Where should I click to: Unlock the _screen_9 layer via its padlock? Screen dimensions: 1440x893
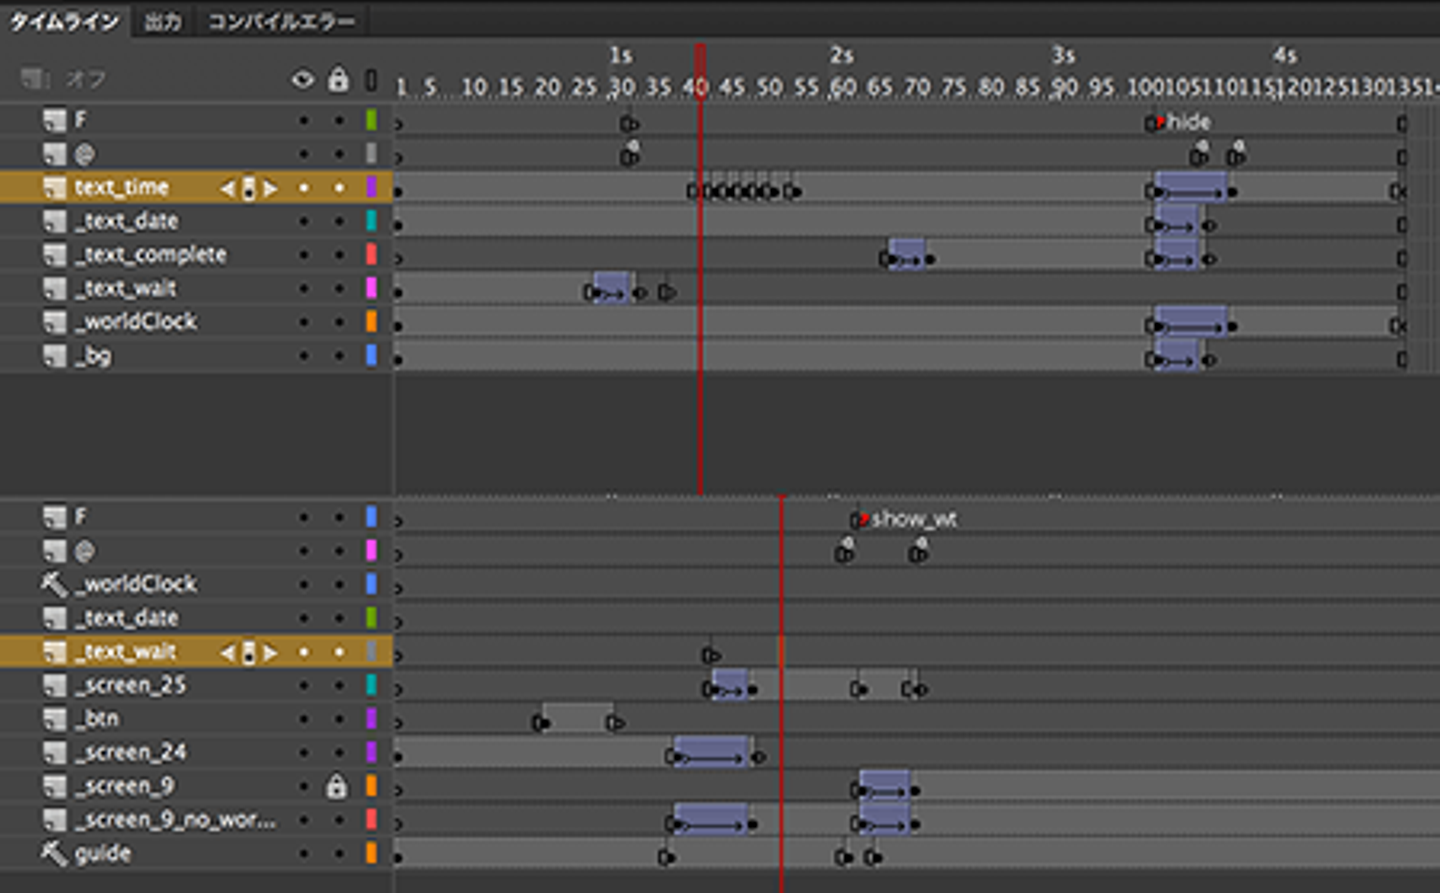(x=337, y=787)
